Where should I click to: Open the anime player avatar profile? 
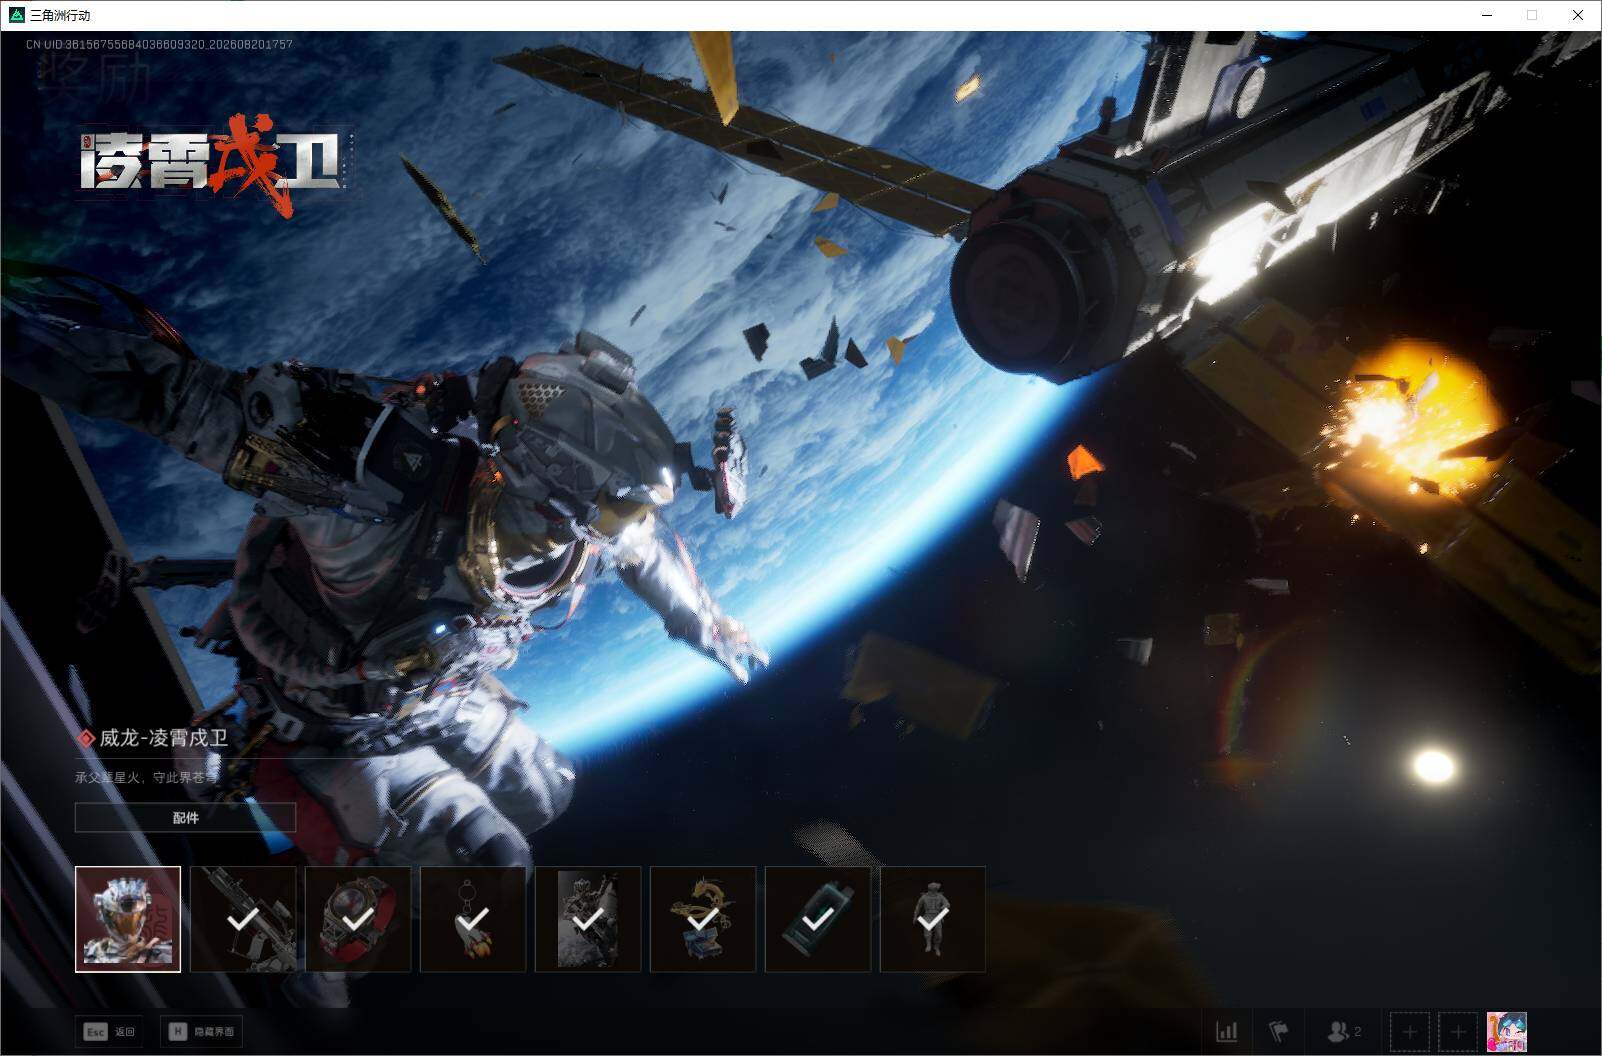click(x=1506, y=1031)
